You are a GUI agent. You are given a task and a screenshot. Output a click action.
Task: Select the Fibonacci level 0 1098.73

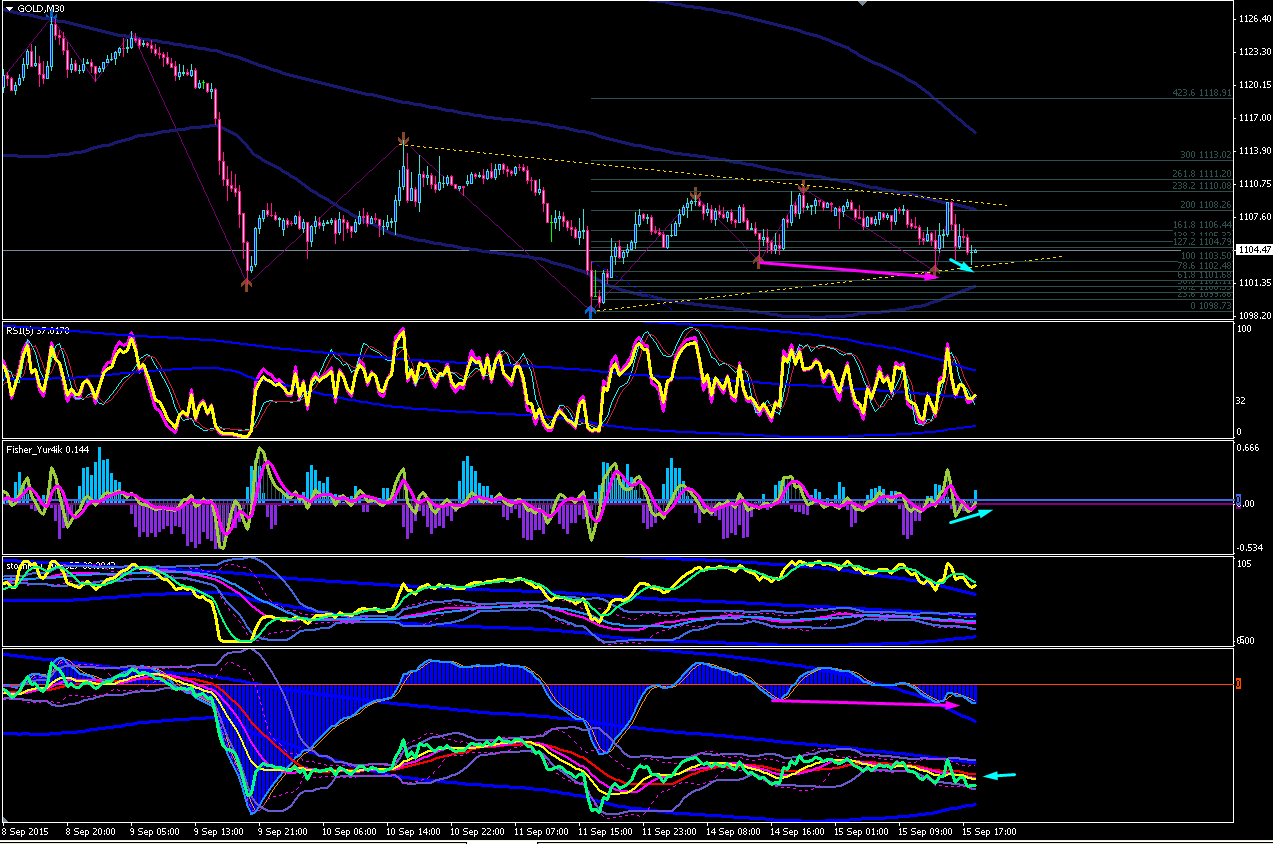(x=1210, y=305)
